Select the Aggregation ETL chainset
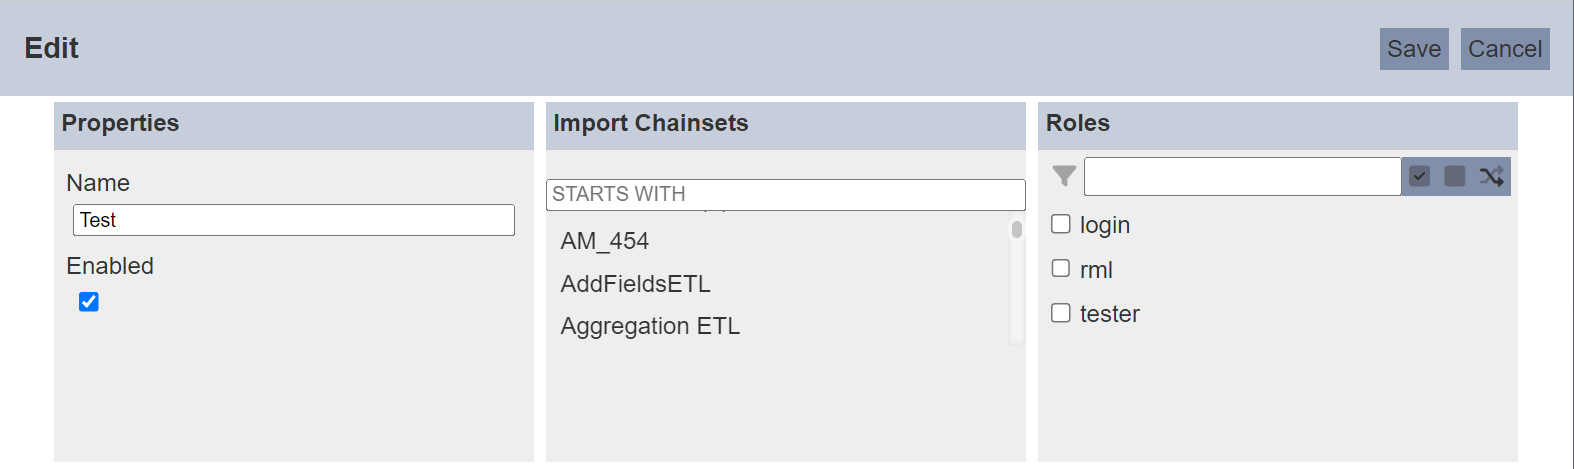 (x=650, y=326)
